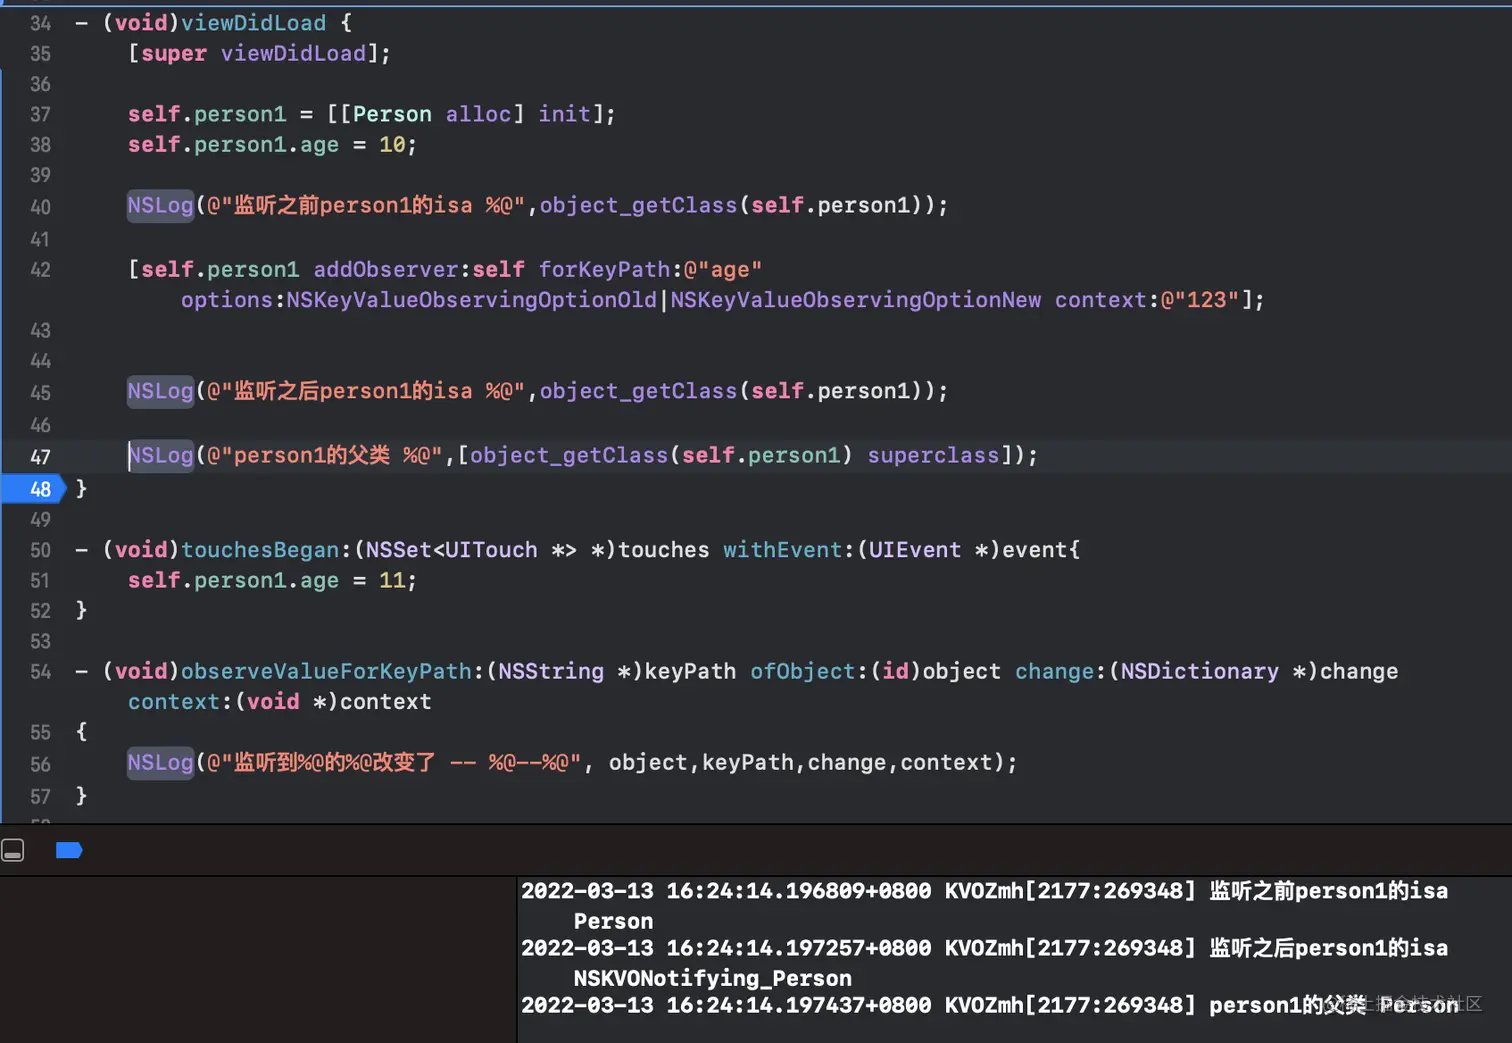Screen dimensions: 1512x1043
Task: Click line number 56 in the gutter
Action: [x=40, y=764]
